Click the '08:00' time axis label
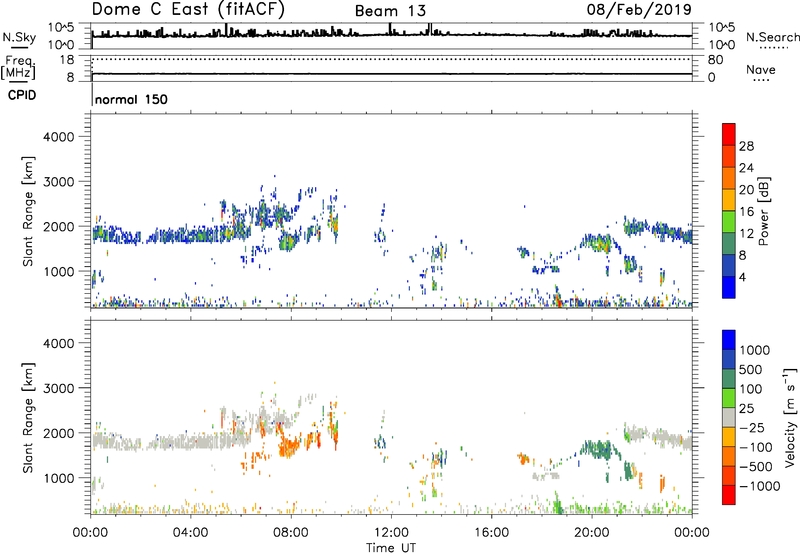Image resolution: width=800 pixels, height=554 pixels. coord(291,533)
